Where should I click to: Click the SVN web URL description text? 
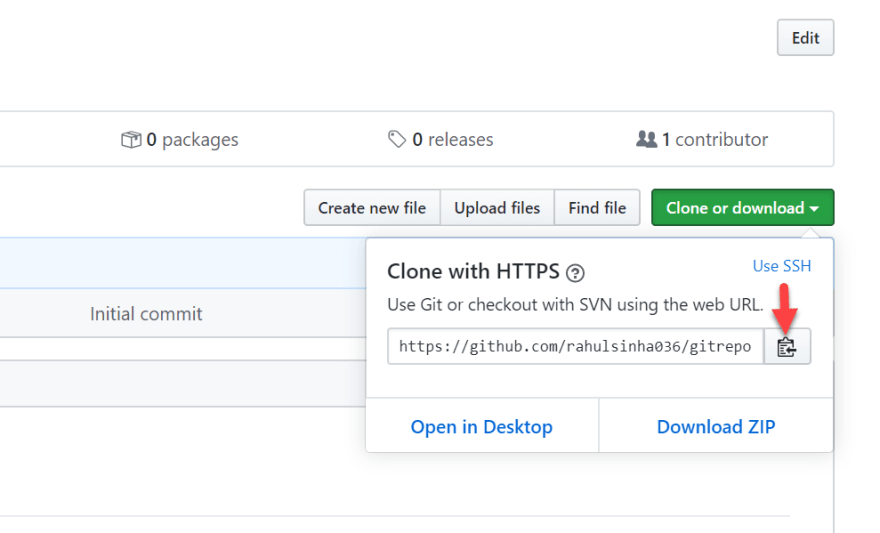[x=575, y=305]
